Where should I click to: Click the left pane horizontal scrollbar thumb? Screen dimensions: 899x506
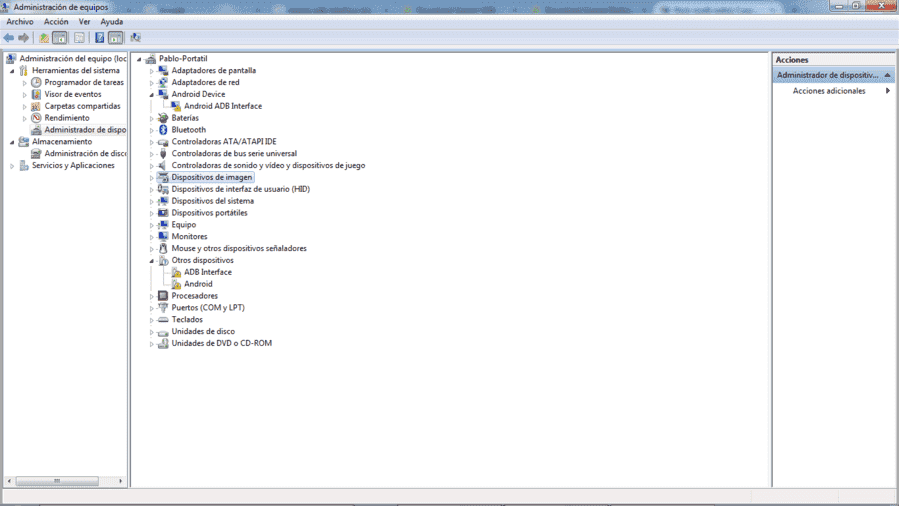tap(57, 481)
